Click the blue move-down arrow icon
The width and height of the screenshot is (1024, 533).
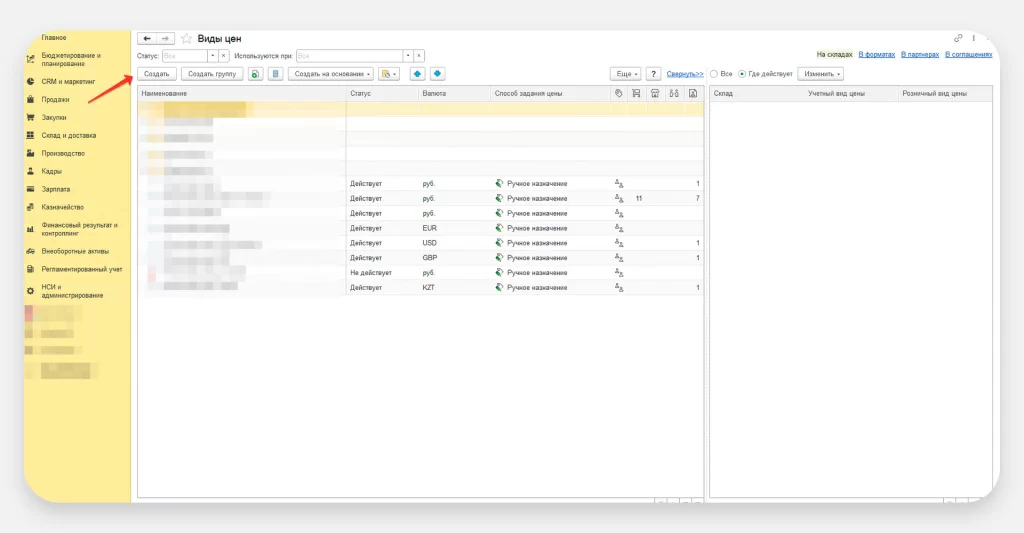click(x=437, y=74)
